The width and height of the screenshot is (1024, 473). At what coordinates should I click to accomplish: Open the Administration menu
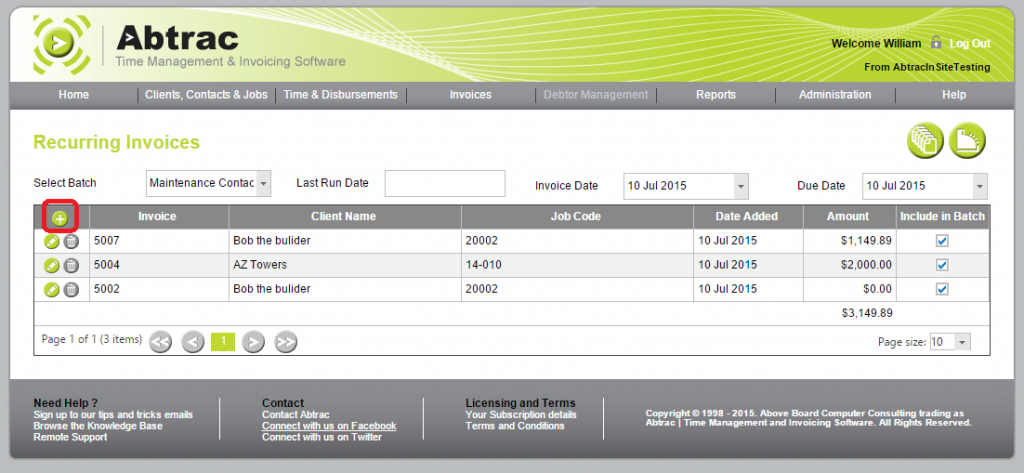tap(835, 95)
